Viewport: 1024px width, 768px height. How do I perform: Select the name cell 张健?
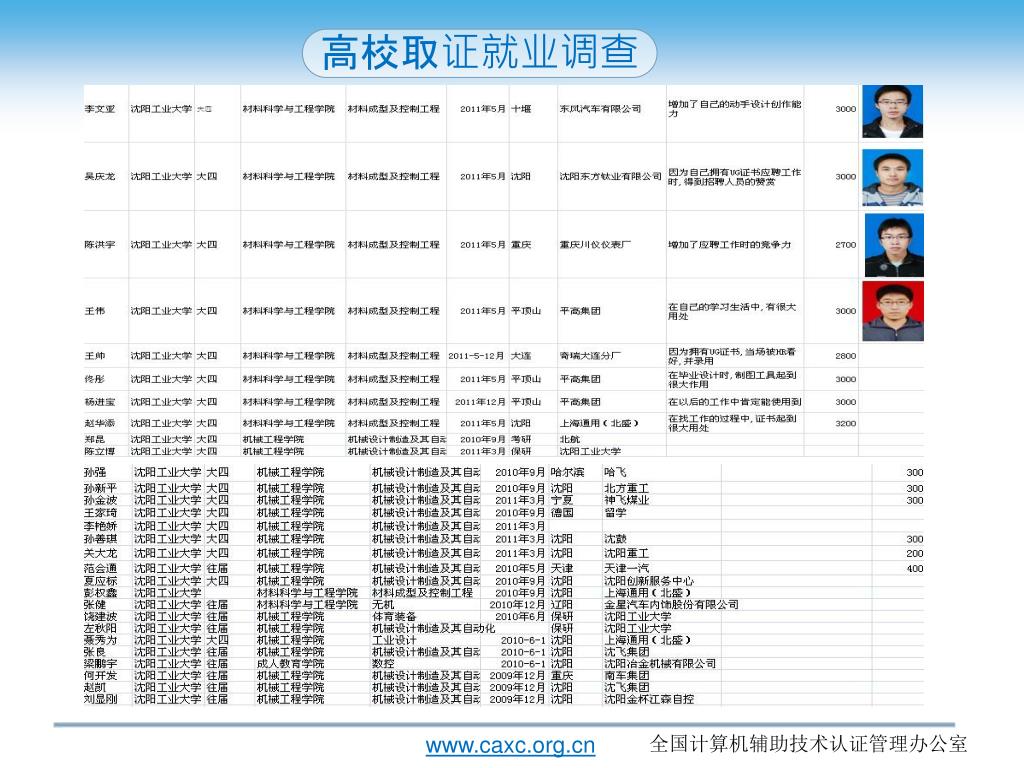coord(95,605)
